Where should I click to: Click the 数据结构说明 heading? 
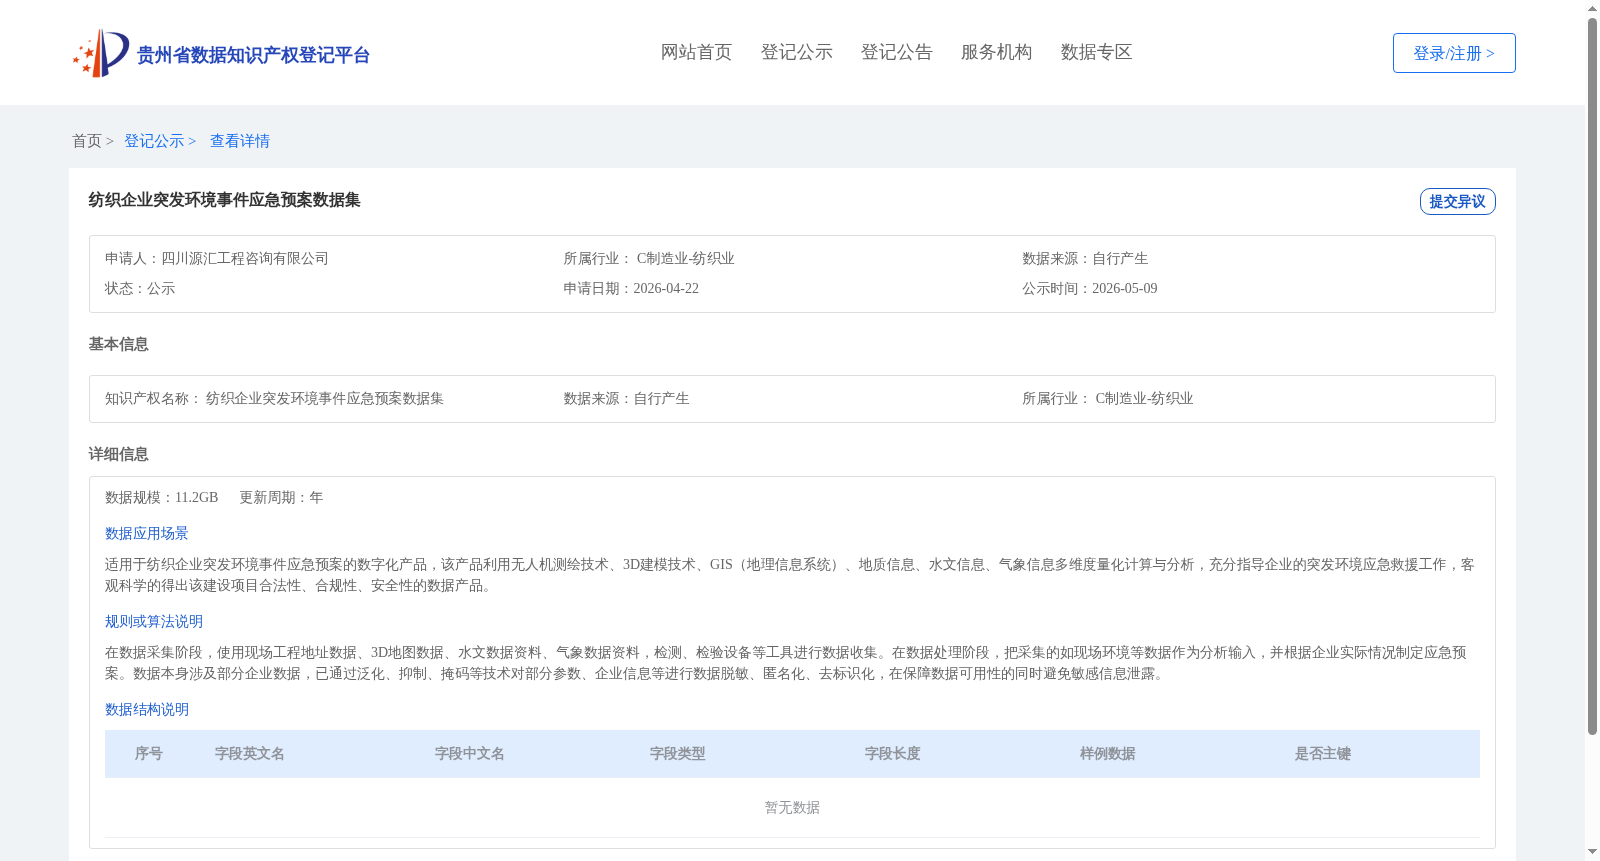pyautogui.click(x=147, y=709)
